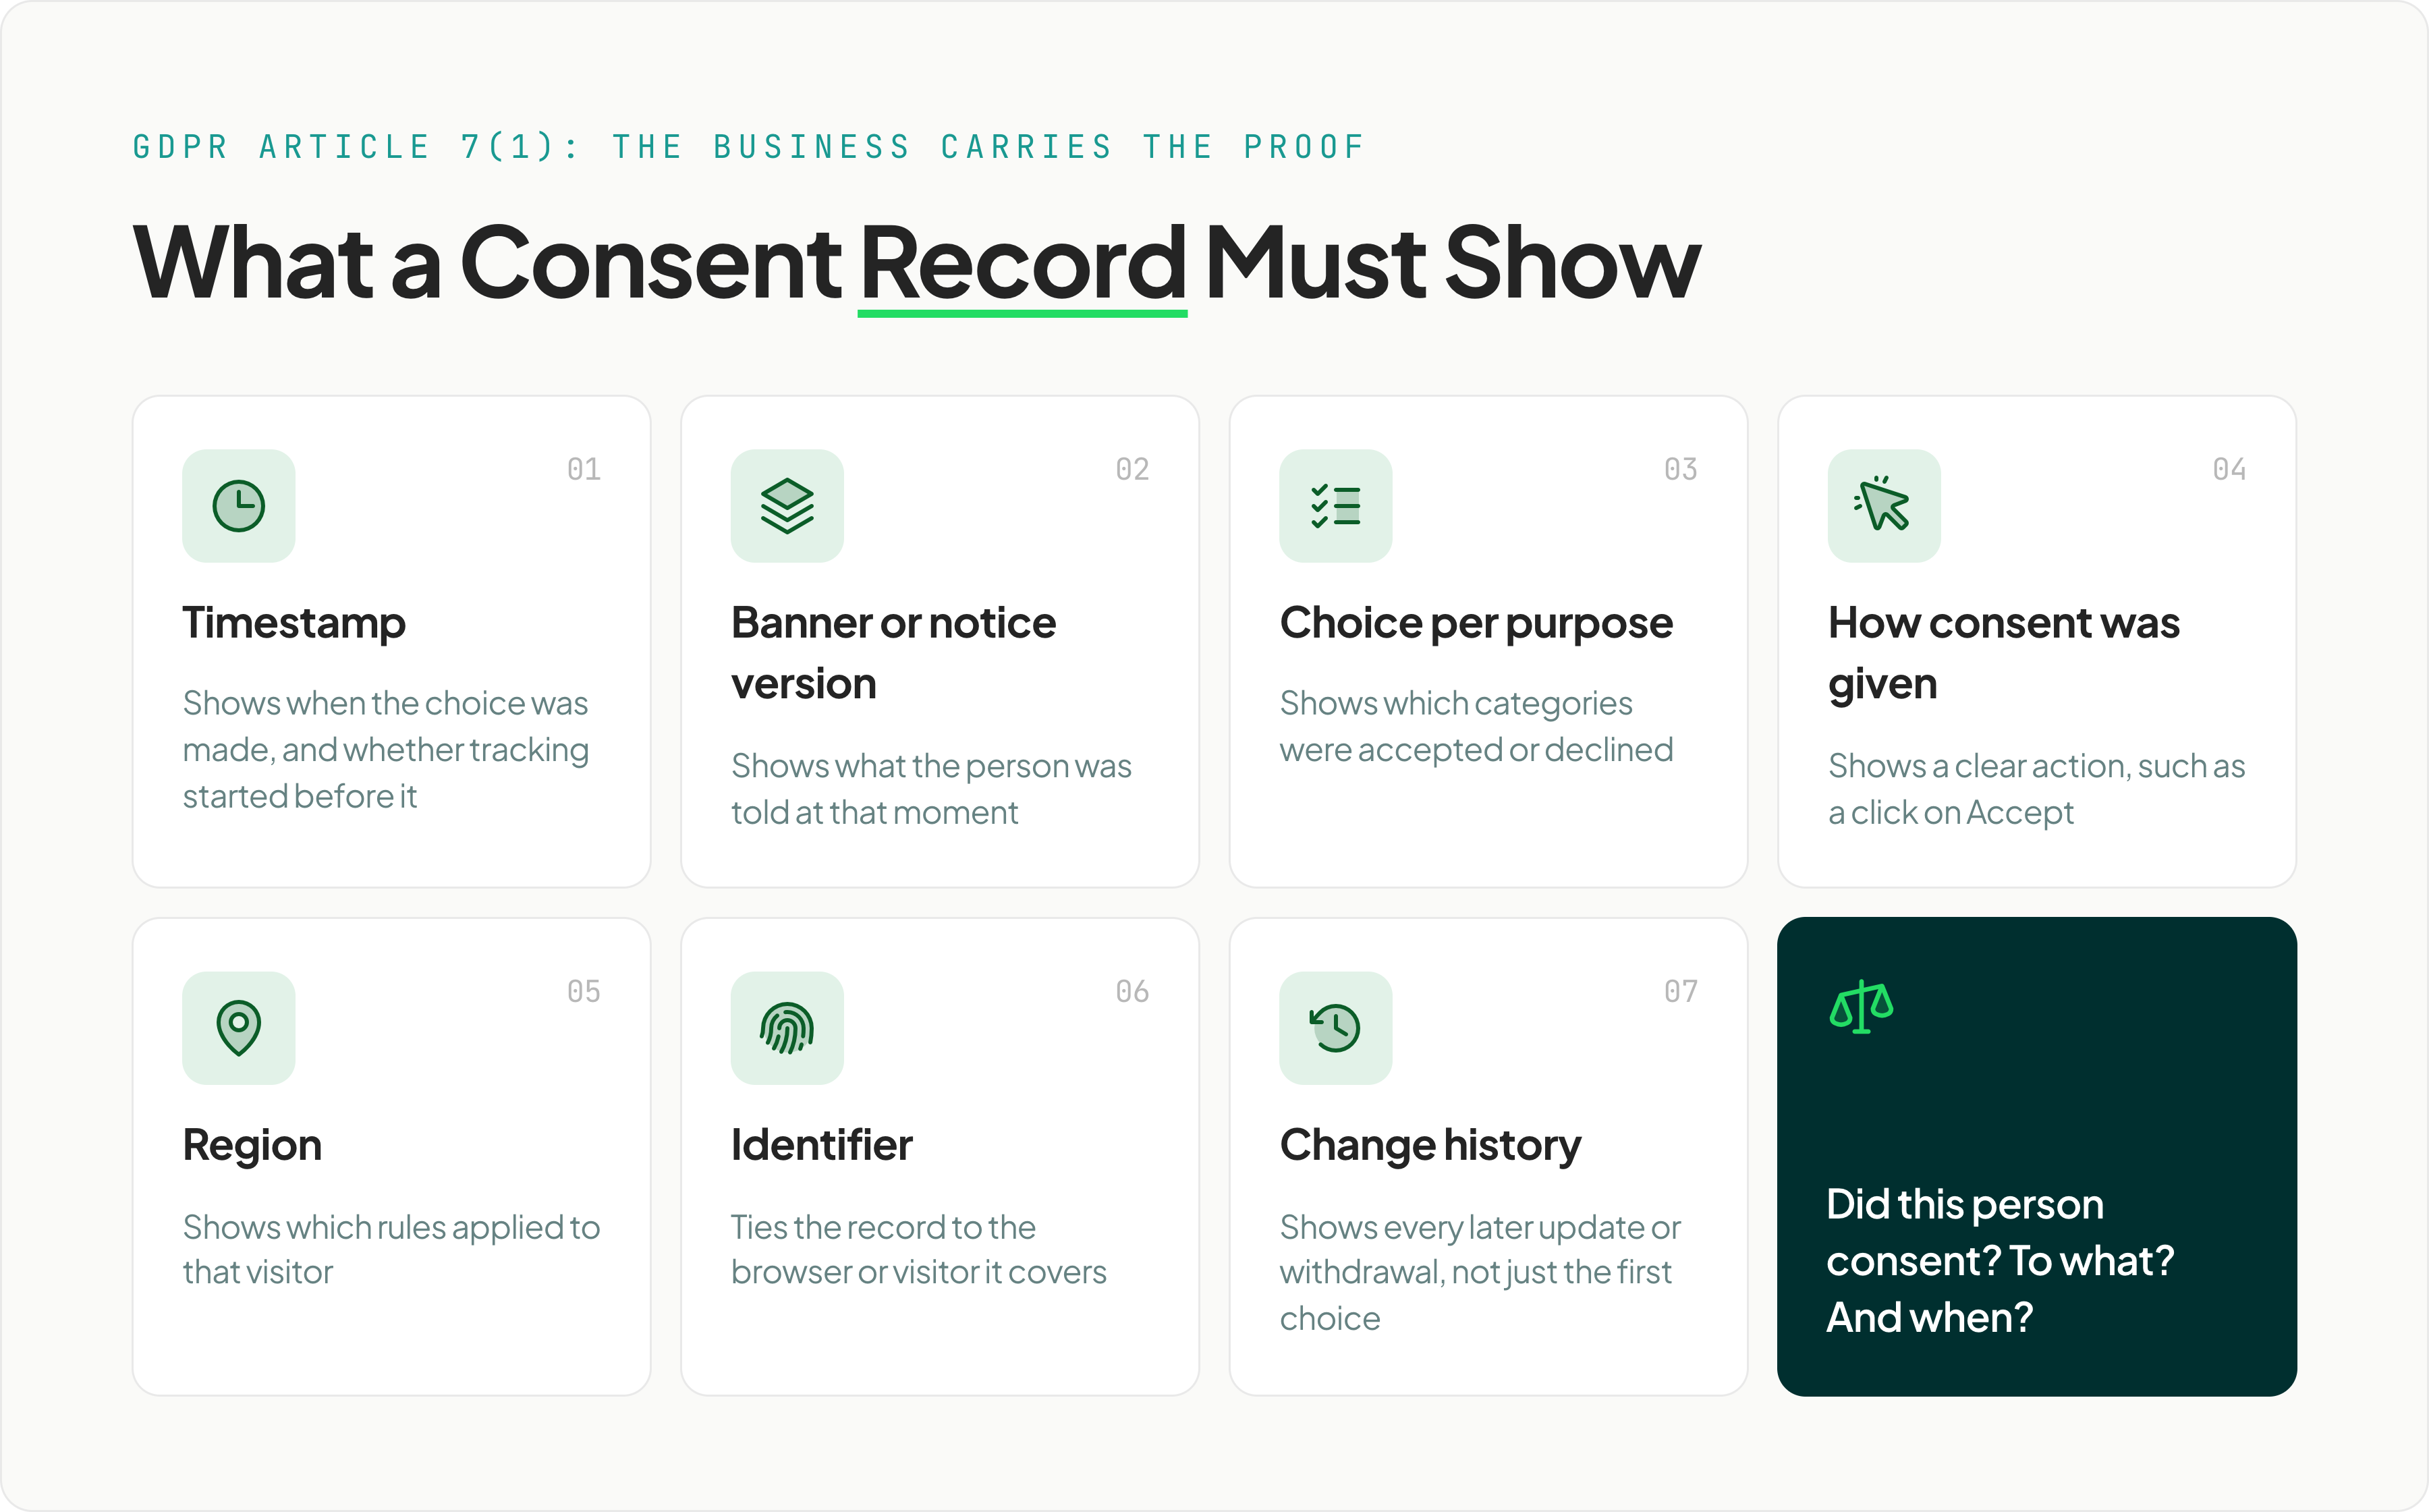Select the 'Region' card heading
This screenshot has height=1512, width=2429.
pyautogui.click(x=252, y=1146)
